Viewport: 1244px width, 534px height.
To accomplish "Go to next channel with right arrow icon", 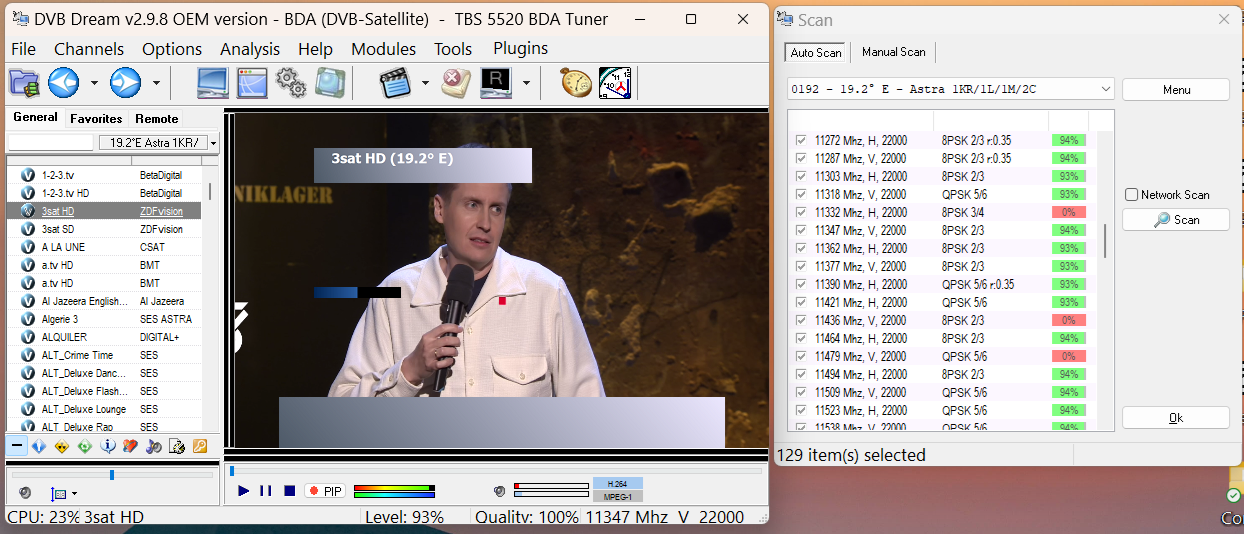I will coord(125,83).
